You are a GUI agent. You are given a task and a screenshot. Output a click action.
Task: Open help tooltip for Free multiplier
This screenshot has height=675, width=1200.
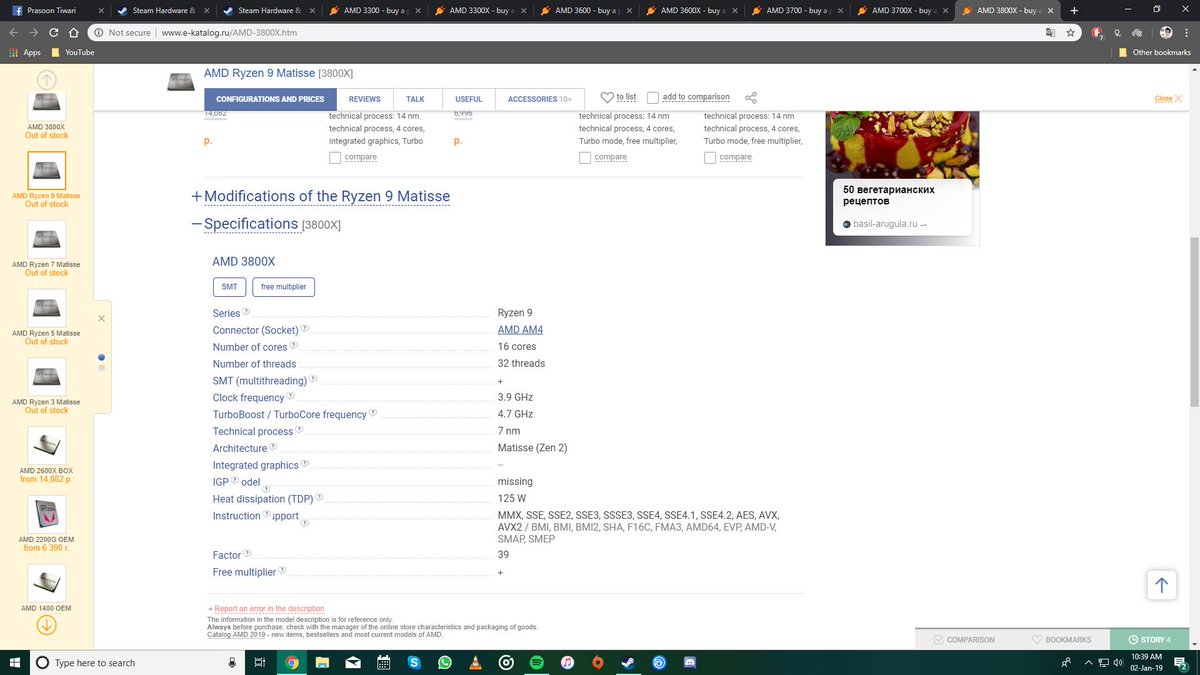click(x=282, y=571)
